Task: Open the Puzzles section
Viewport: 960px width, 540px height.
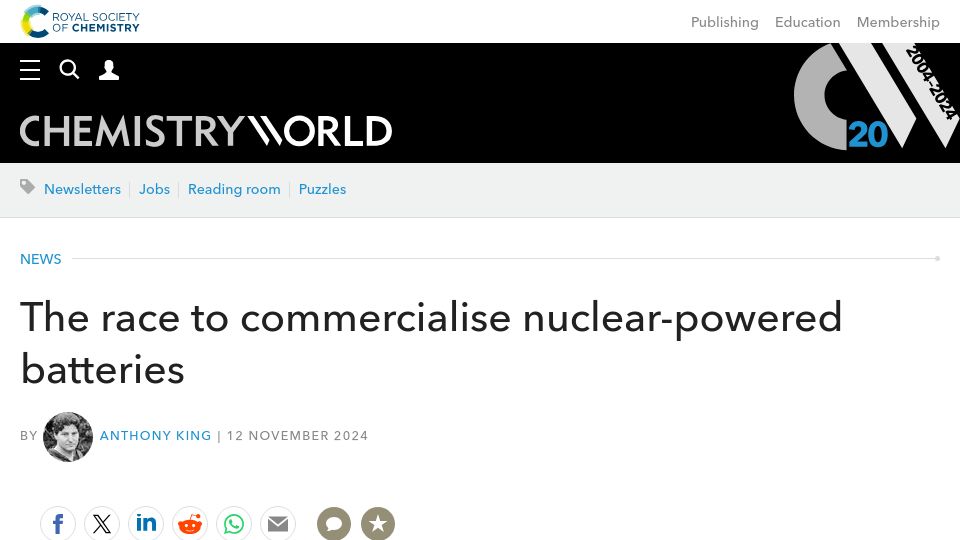Action: (x=322, y=189)
